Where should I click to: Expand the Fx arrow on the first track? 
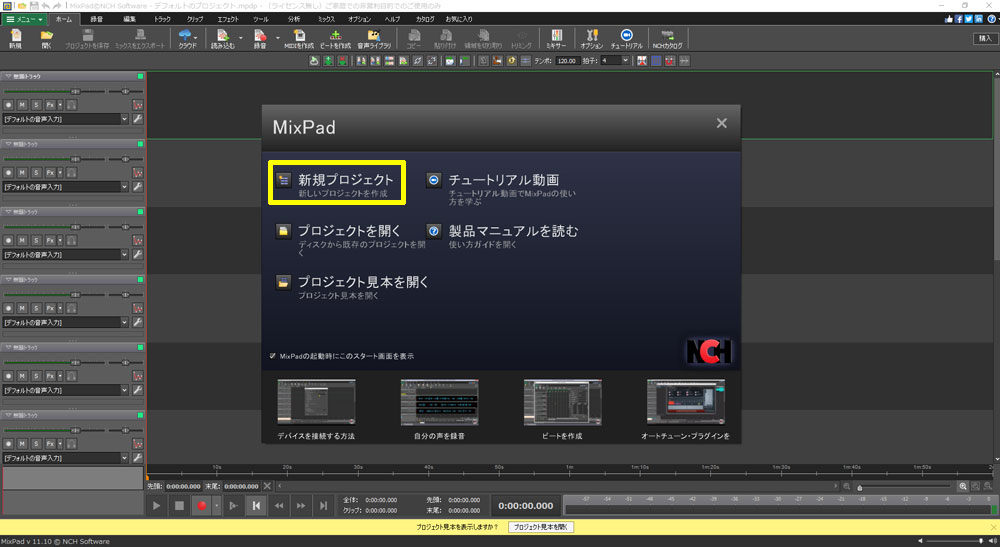(x=61, y=105)
